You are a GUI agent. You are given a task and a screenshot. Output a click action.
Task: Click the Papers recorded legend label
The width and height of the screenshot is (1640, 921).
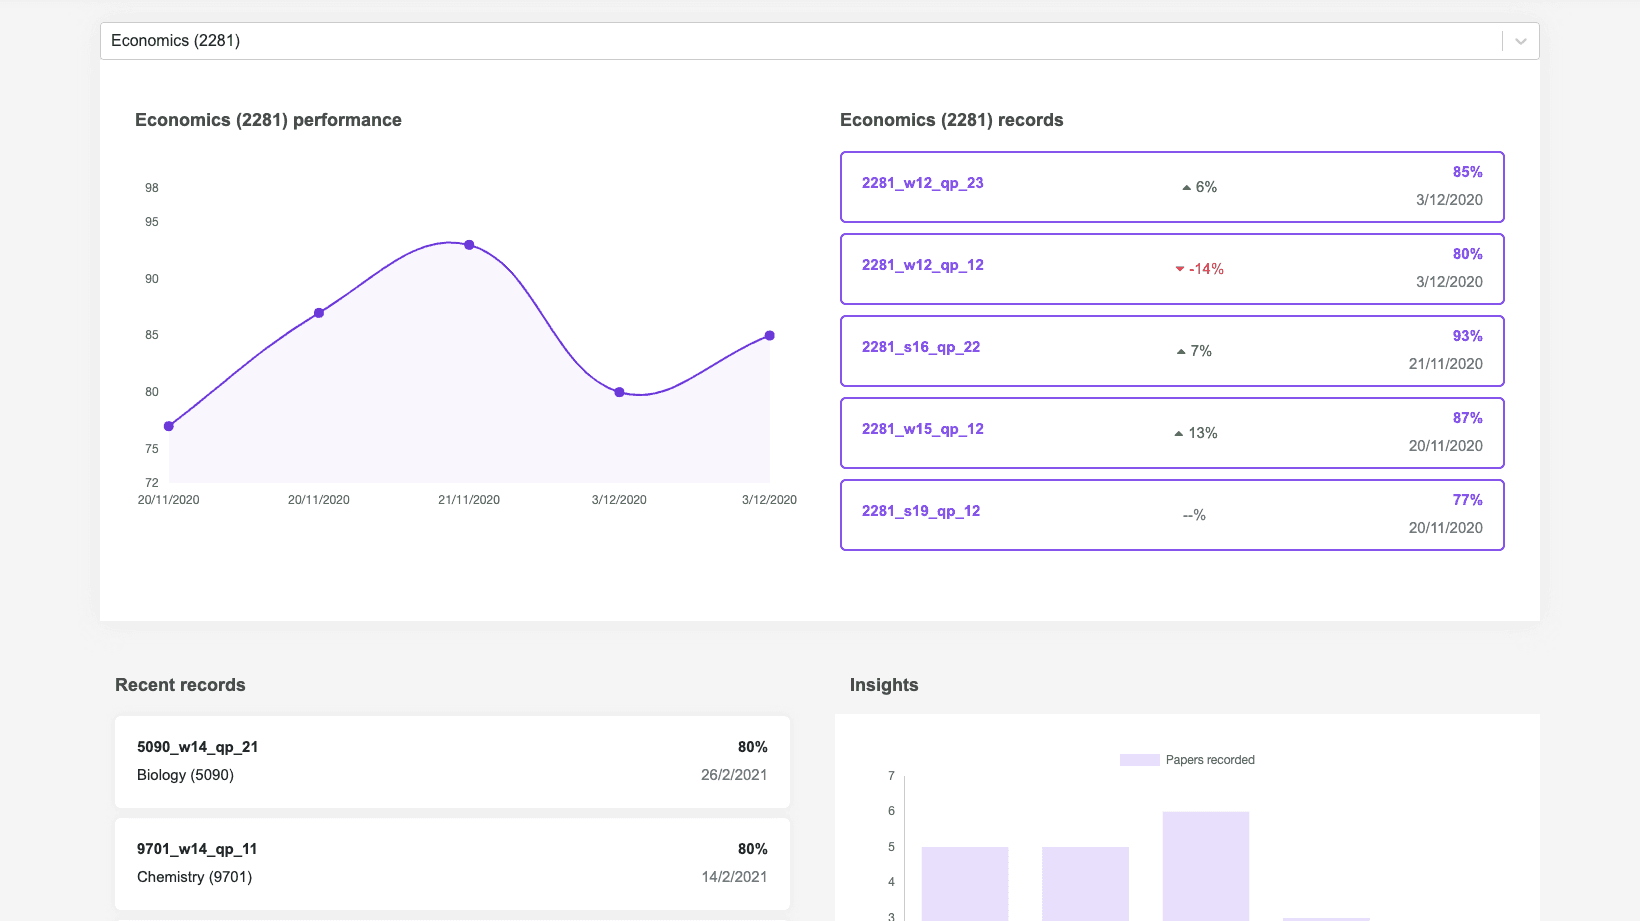[x=1210, y=760]
